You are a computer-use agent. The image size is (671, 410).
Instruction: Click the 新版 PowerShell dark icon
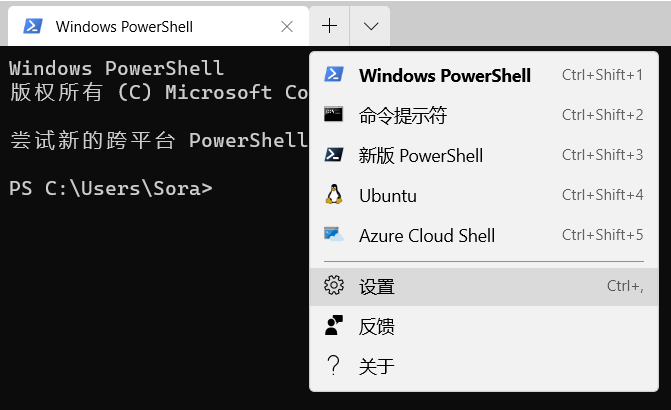point(334,155)
